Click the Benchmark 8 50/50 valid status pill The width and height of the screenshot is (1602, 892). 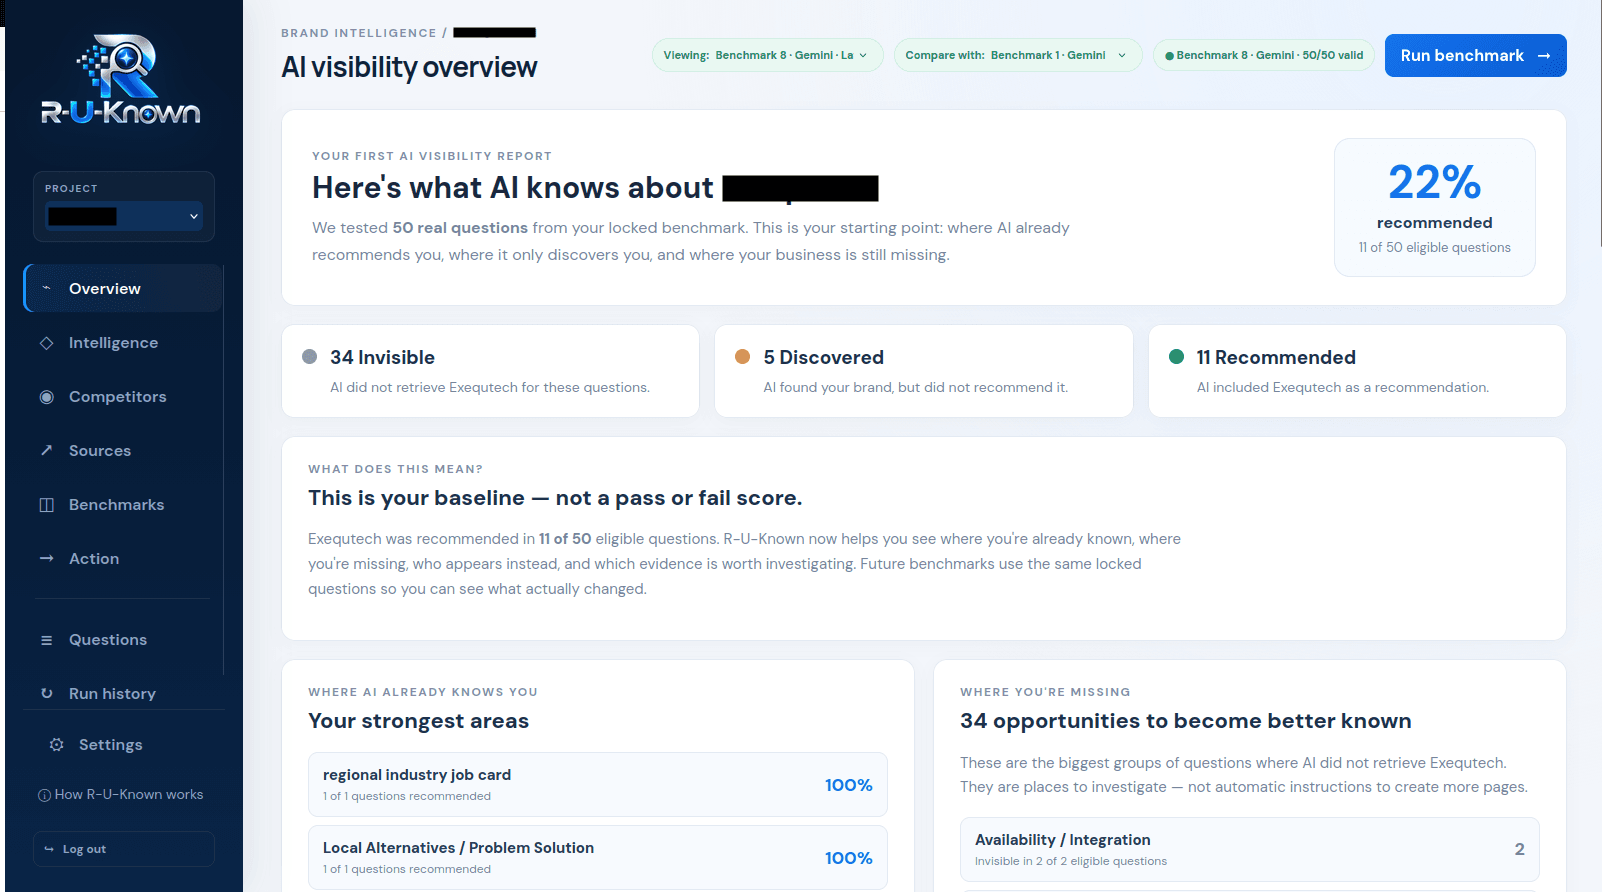[x=1264, y=55]
